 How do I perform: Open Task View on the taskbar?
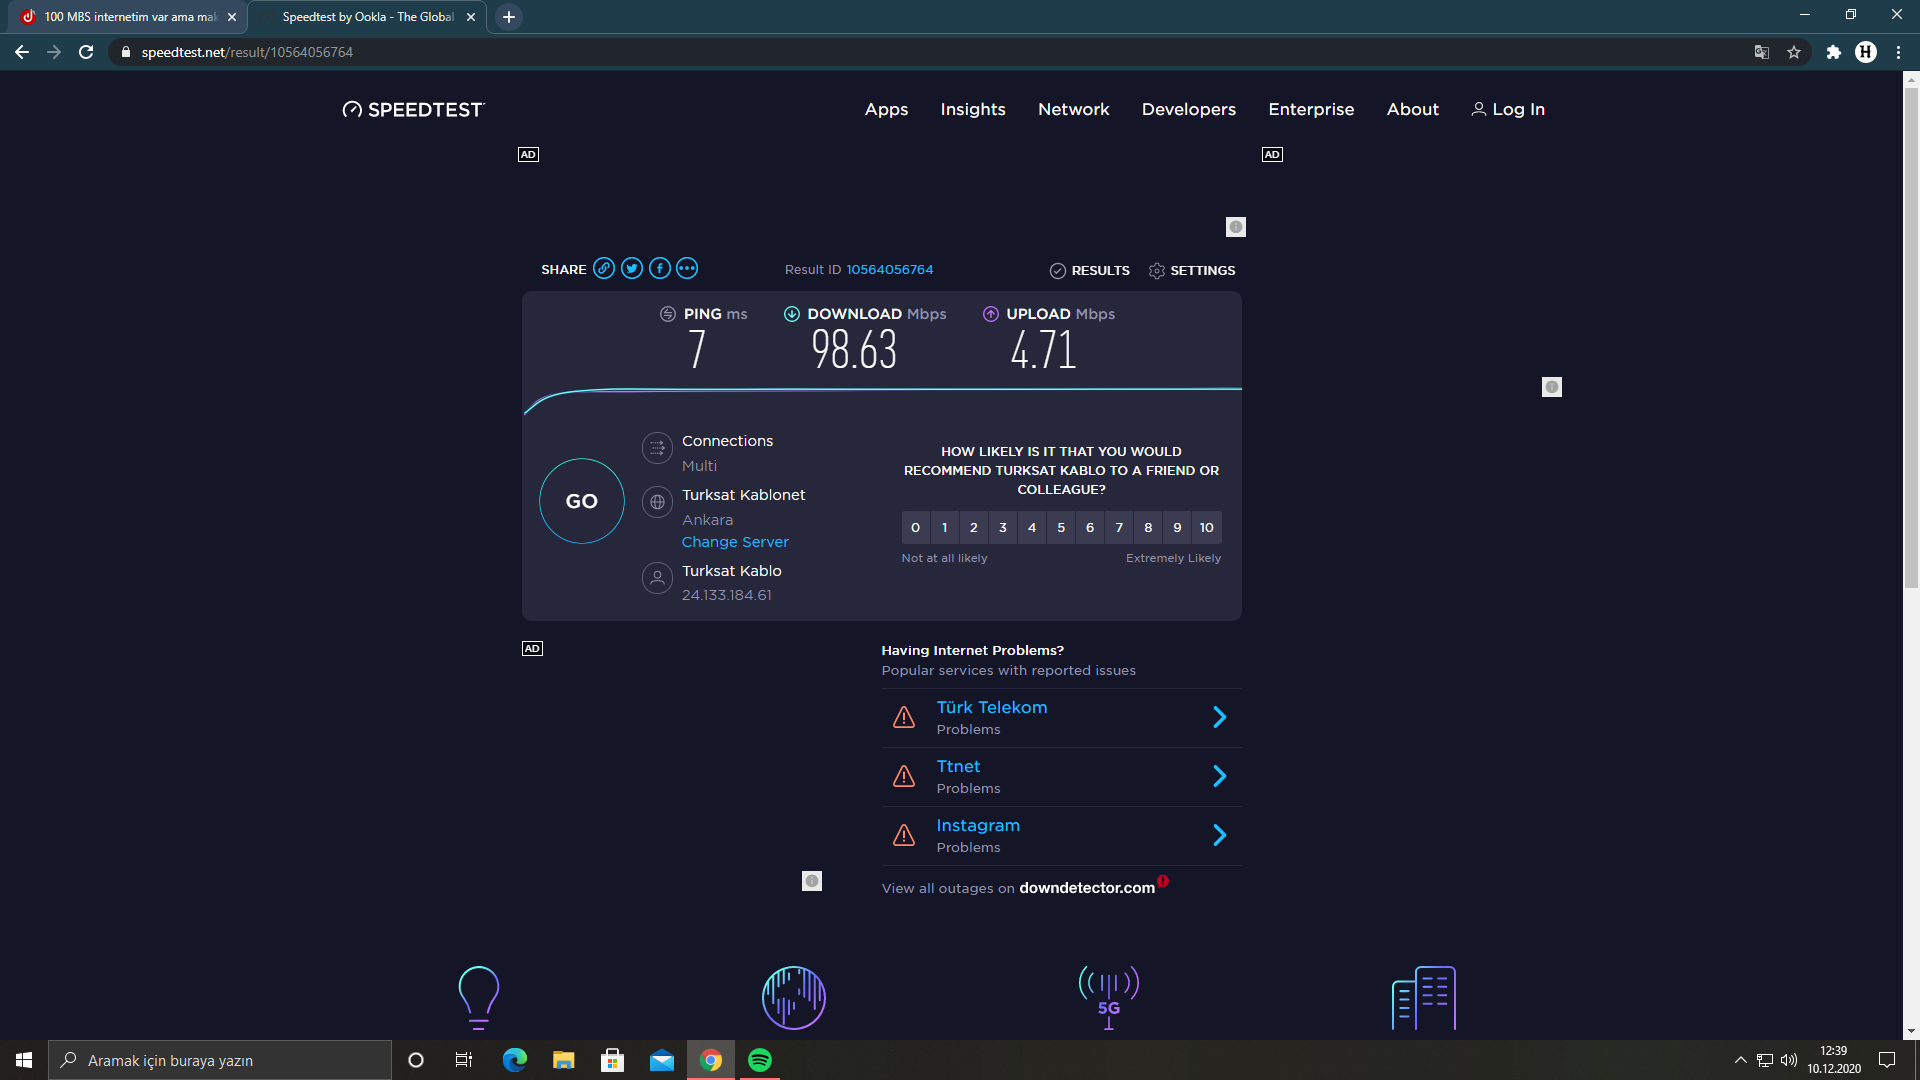coord(464,1060)
